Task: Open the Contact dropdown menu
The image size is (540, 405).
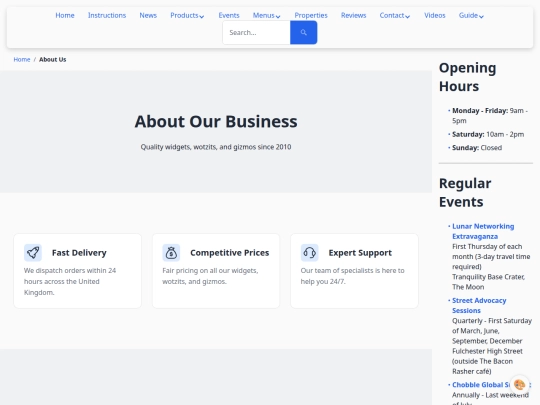Action: coord(395,15)
